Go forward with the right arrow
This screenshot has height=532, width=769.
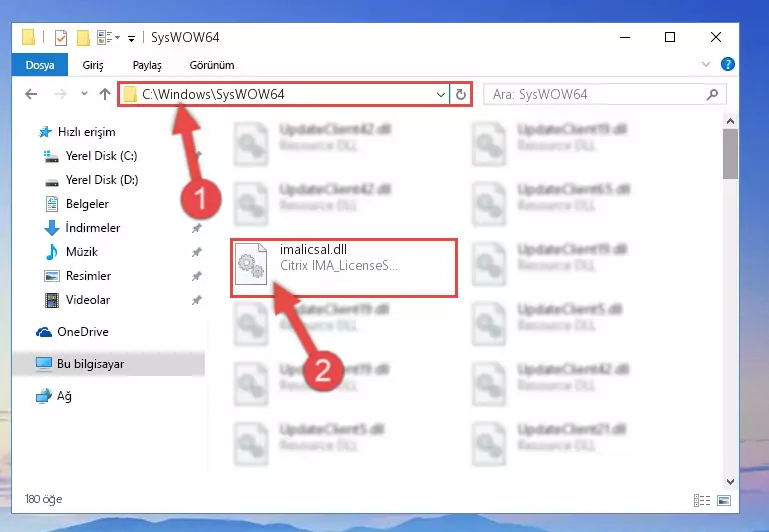60,94
